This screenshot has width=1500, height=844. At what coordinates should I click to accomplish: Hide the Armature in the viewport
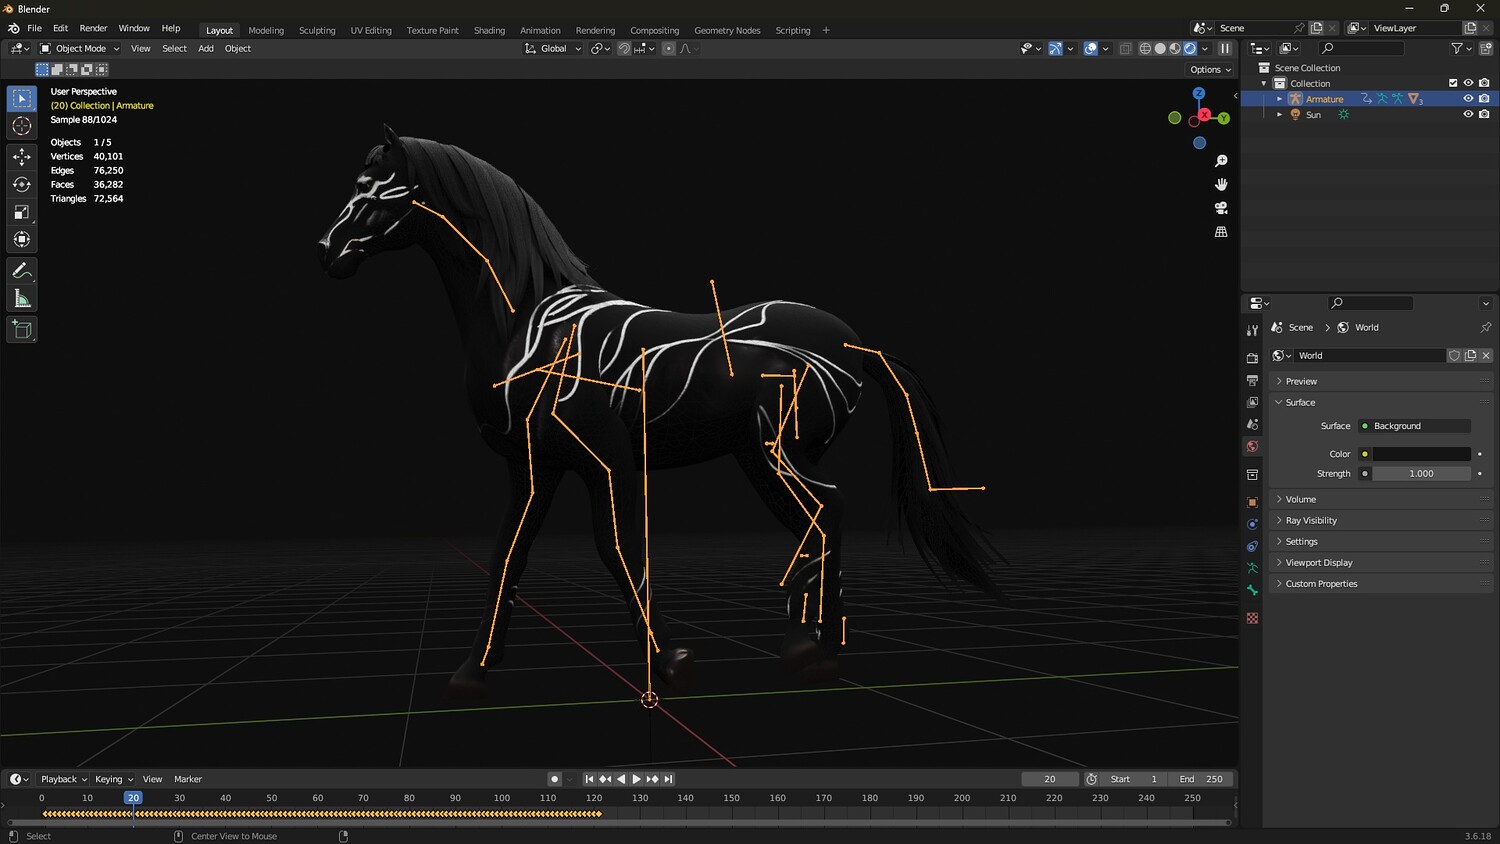click(x=1468, y=99)
